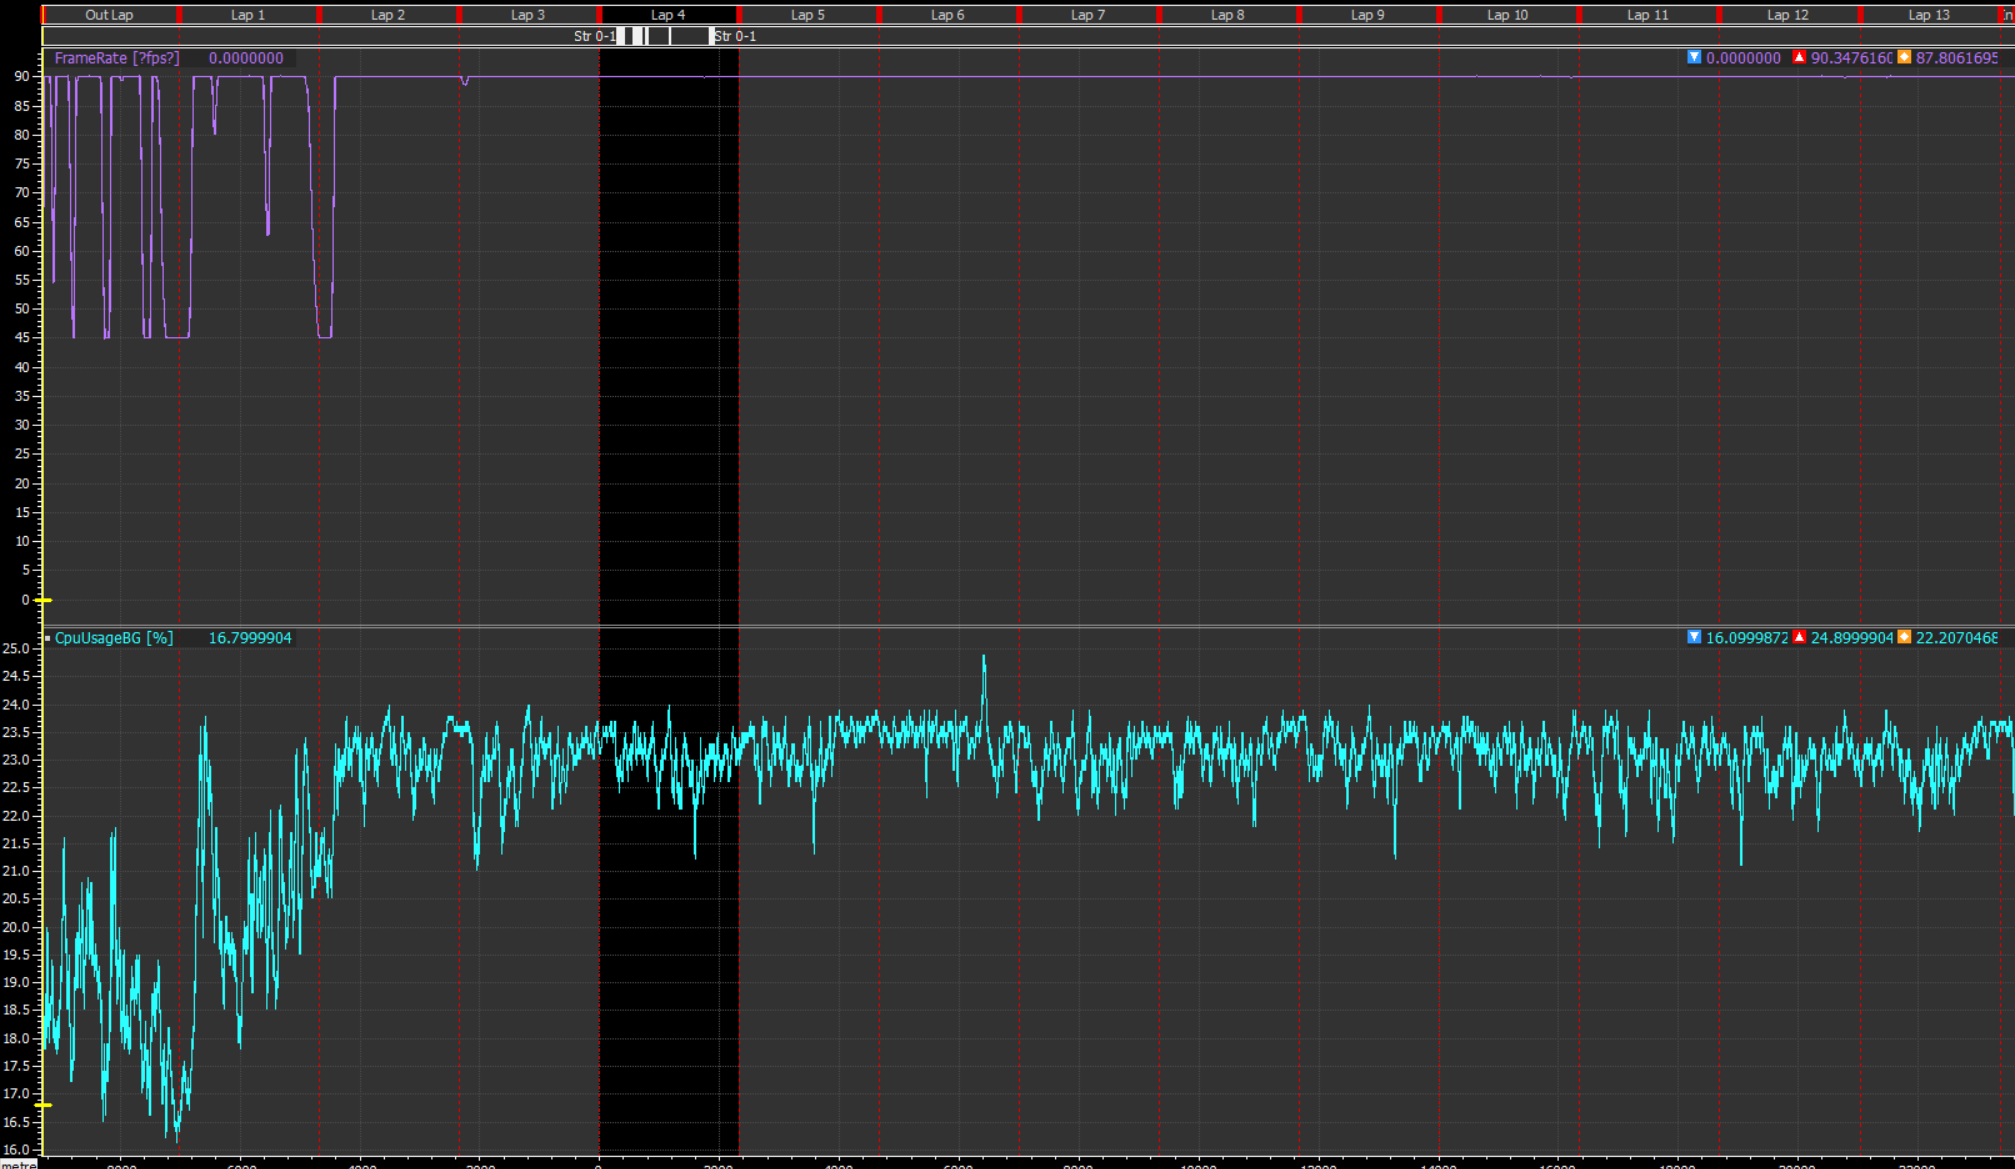The image size is (2015, 1169).
Task: Select Lap 9 in the lap bar
Action: click(x=1368, y=15)
